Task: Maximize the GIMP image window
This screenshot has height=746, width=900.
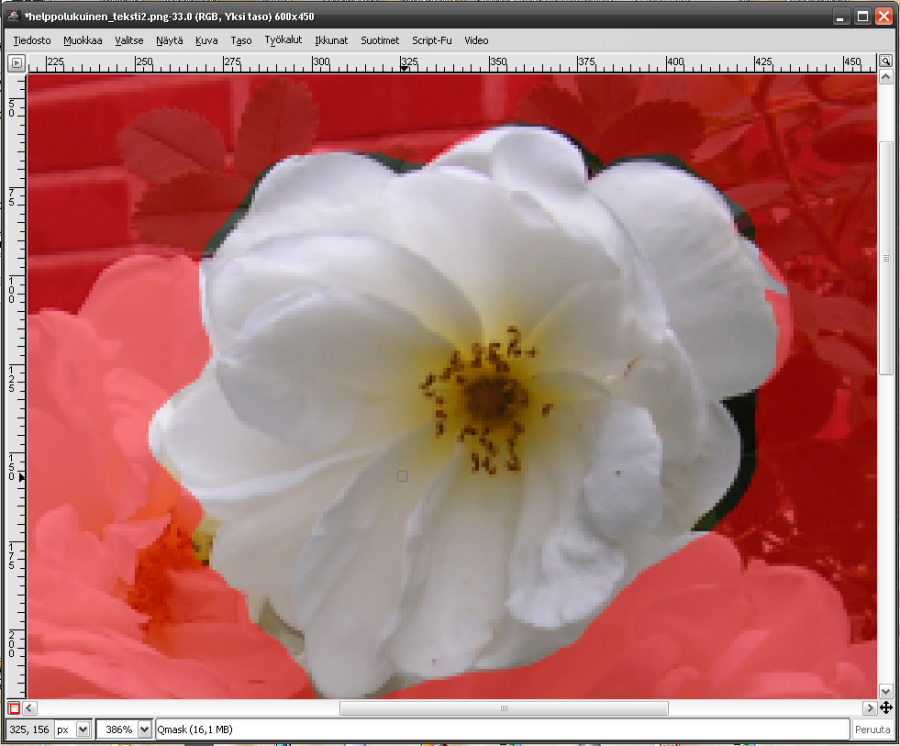Action: coord(862,16)
